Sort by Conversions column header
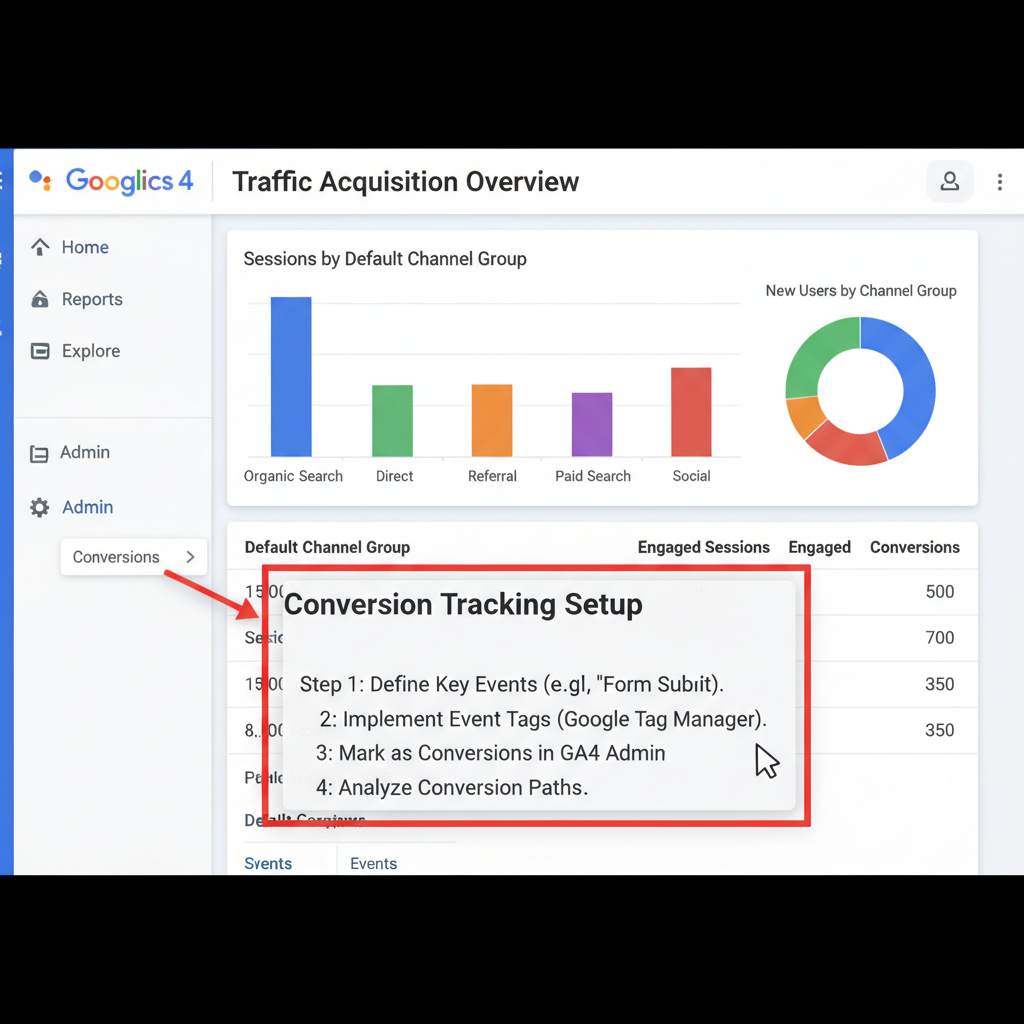The width and height of the screenshot is (1024, 1024). coord(914,547)
